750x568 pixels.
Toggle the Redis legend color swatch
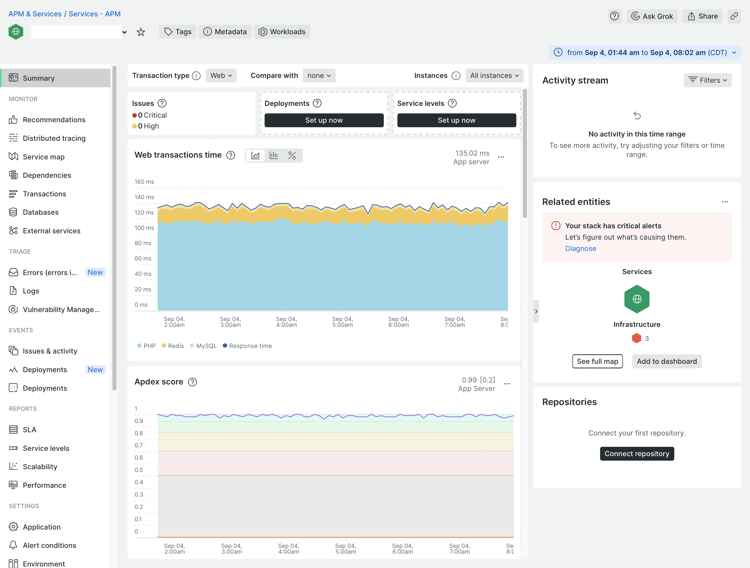(x=164, y=345)
